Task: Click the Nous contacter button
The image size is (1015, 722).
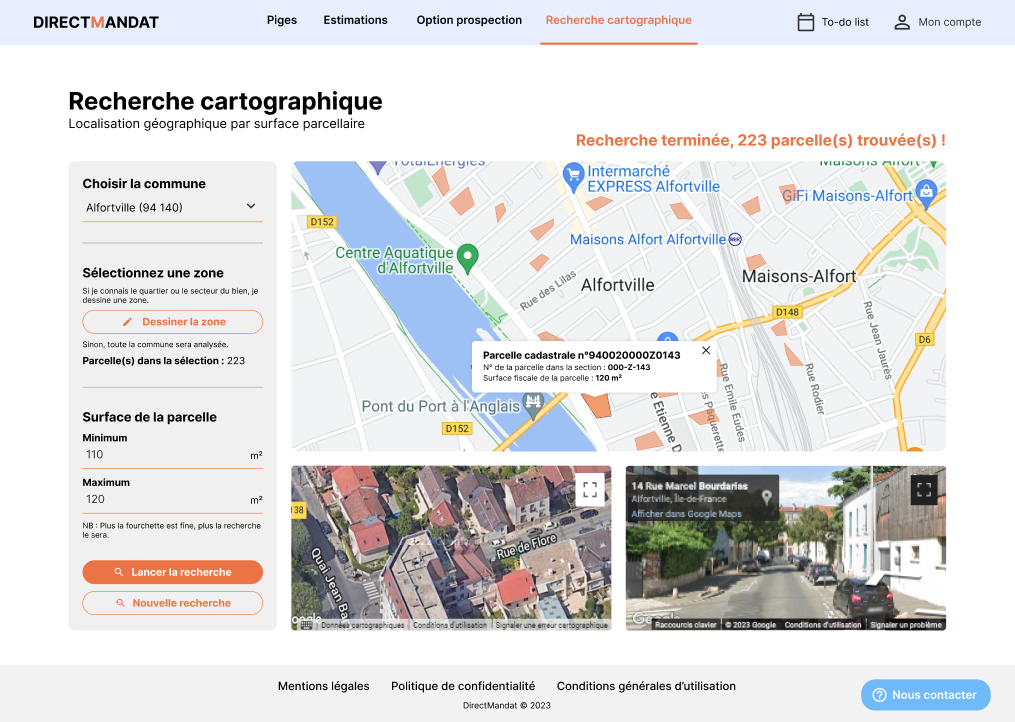Action: [x=926, y=695]
